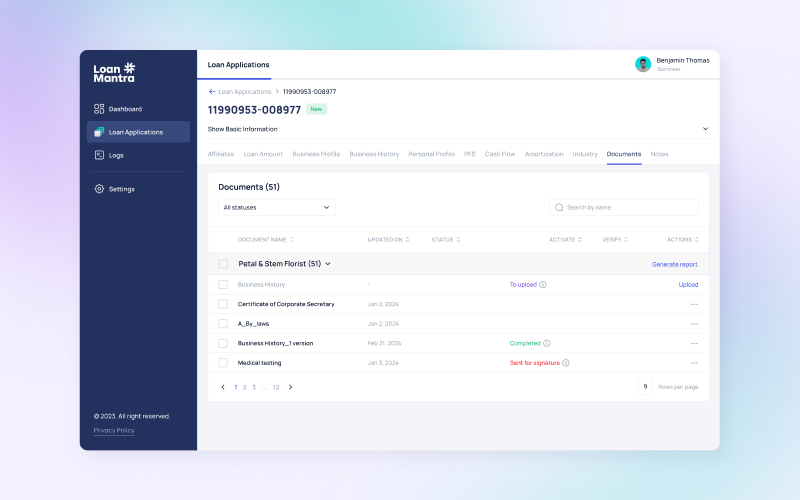Click the Certificate of Corporate Secretary name
This screenshot has width=800, height=500.
(286, 304)
